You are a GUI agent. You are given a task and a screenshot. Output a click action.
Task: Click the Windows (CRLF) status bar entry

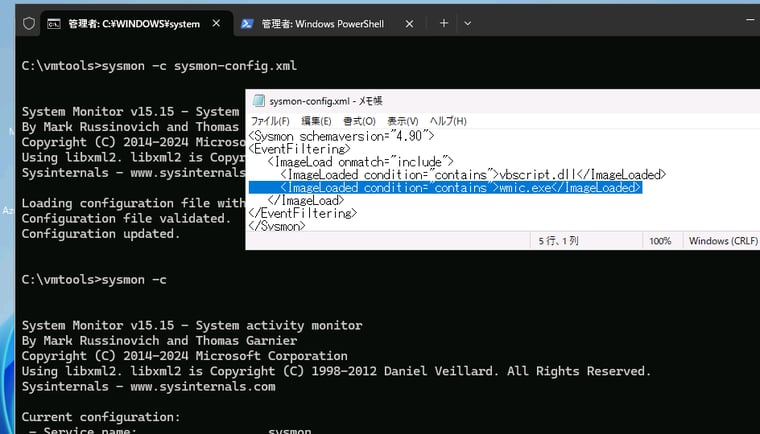(723, 241)
